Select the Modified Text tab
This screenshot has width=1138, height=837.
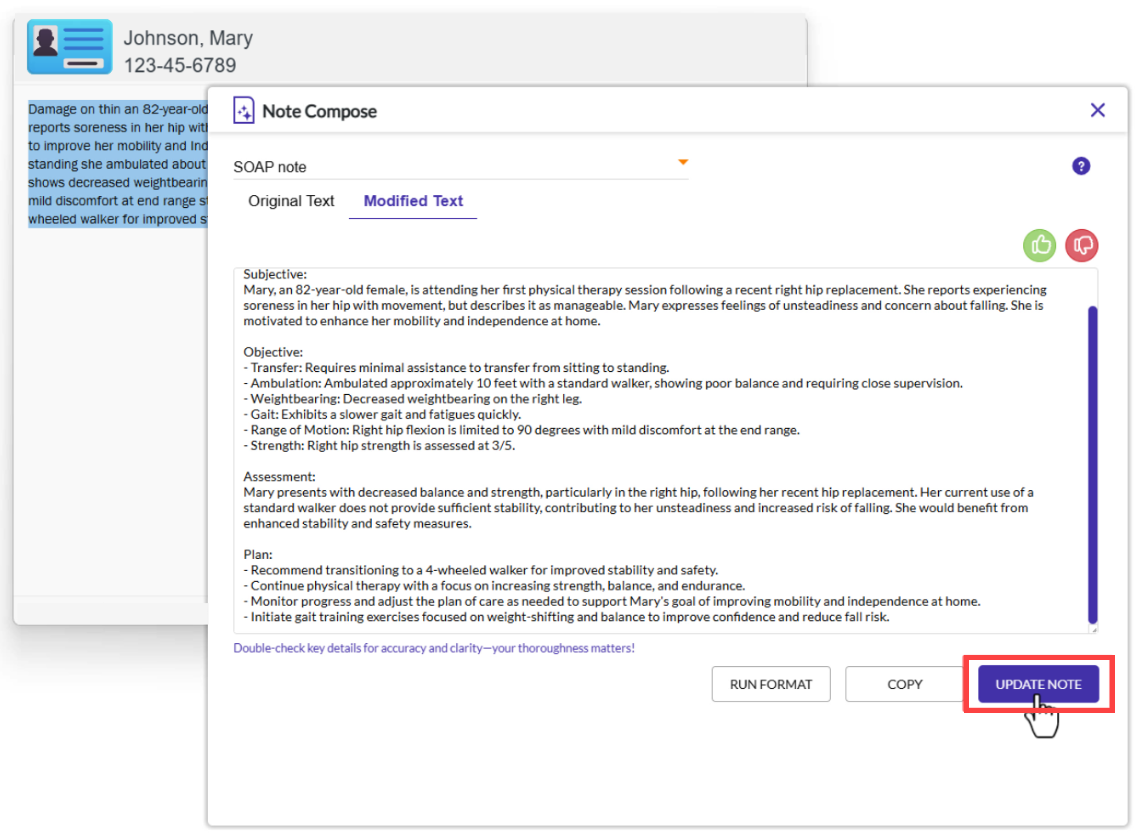click(x=413, y=201)
